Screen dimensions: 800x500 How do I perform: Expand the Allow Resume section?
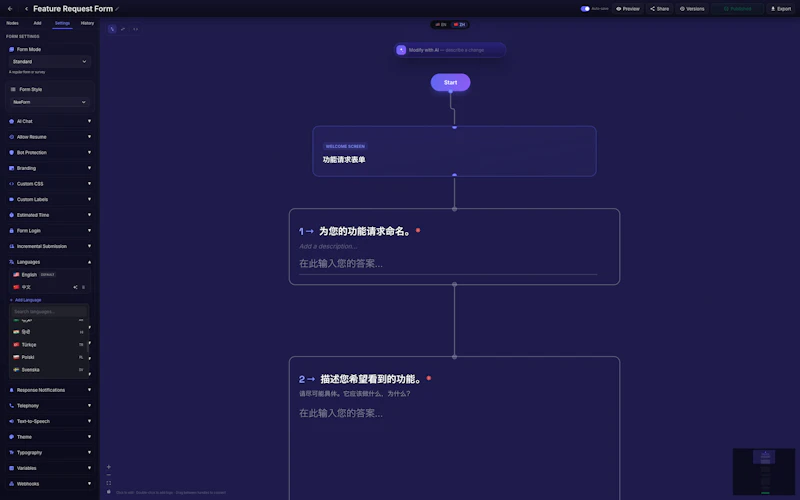point(49,137)
